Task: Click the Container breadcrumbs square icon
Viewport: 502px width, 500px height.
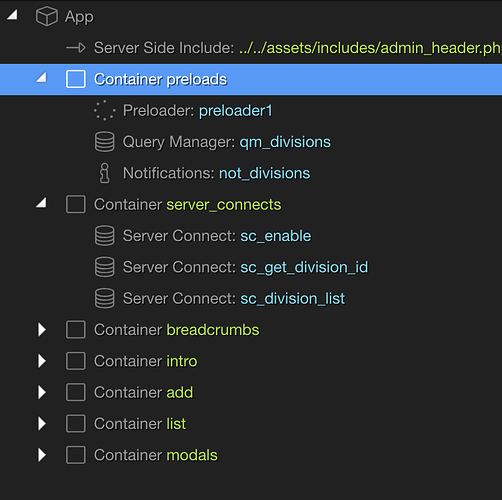Action: pos(76,330)
